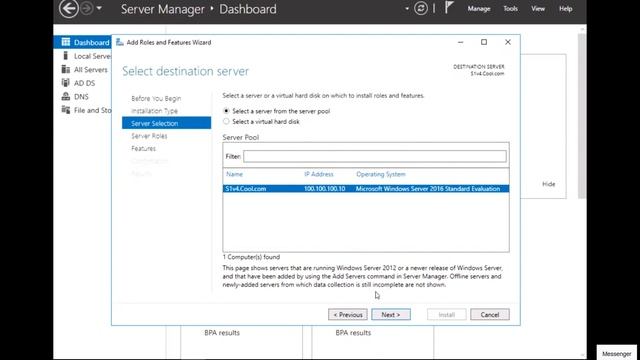Open the View menu
The height and width of the screenshot is (360, 640).
[x=538, y=9]
